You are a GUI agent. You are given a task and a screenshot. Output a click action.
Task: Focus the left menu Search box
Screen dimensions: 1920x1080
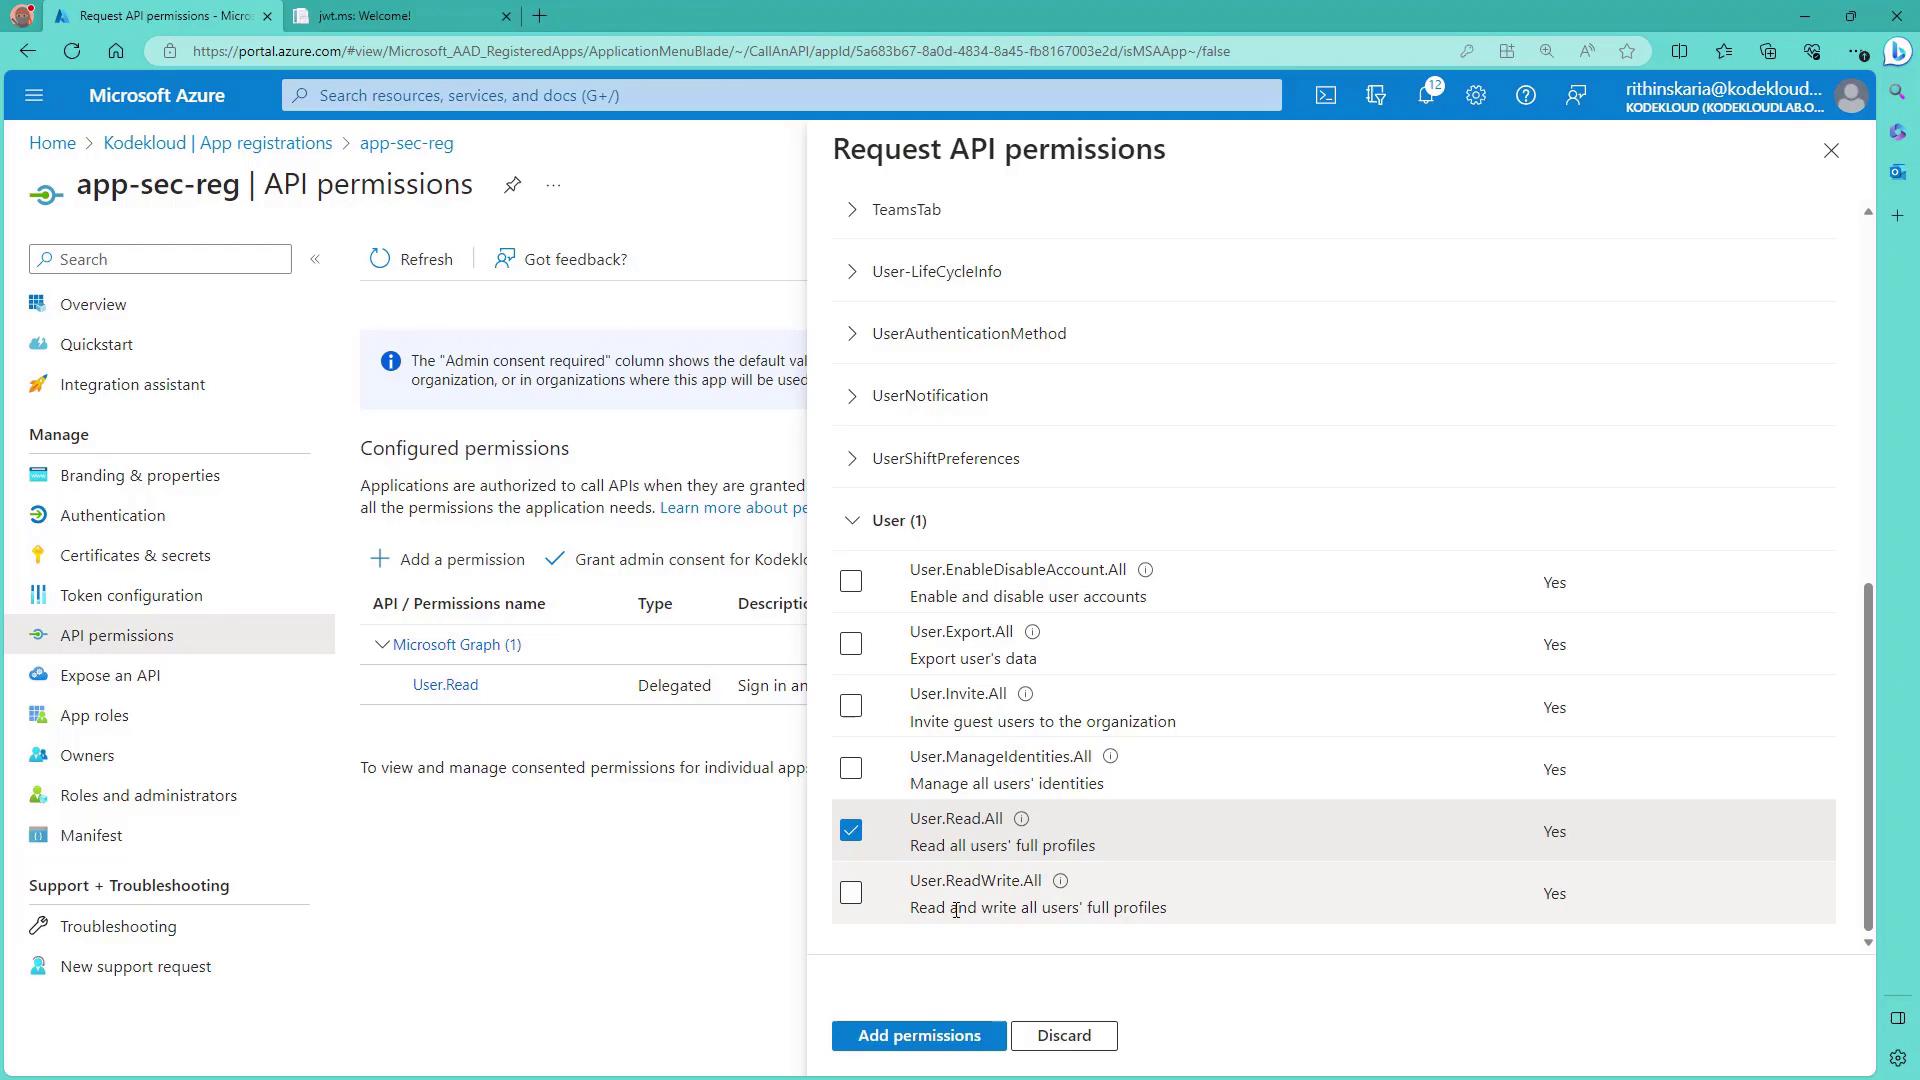click(160, 260)
